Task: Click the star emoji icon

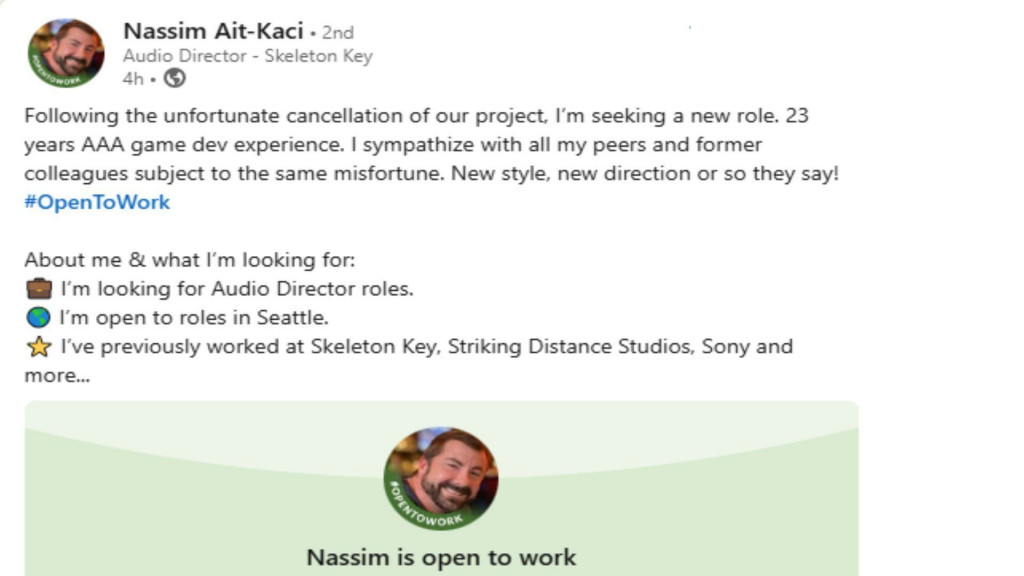Action: 38,347
